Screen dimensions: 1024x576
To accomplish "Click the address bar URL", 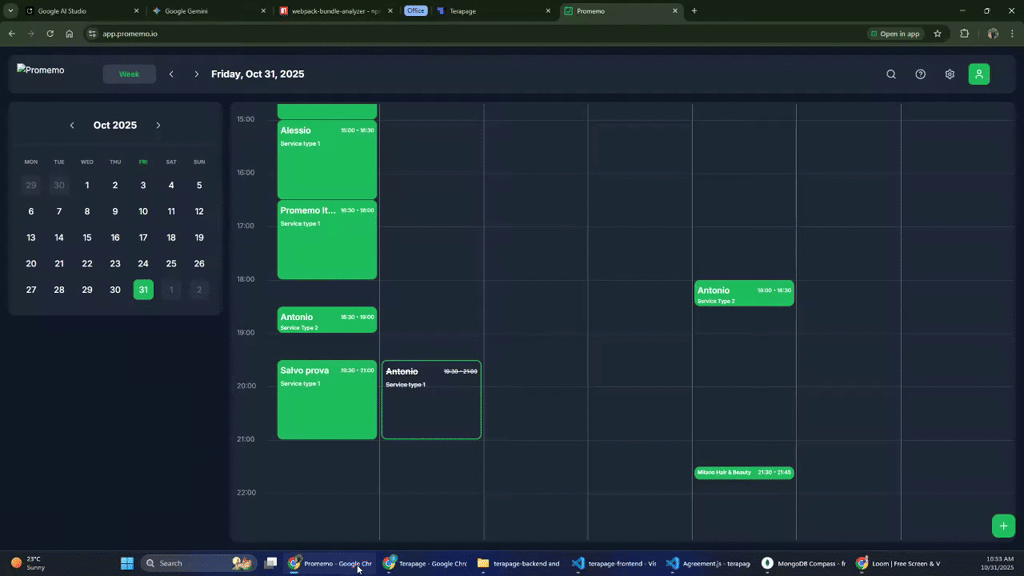I will coord(130,34).
